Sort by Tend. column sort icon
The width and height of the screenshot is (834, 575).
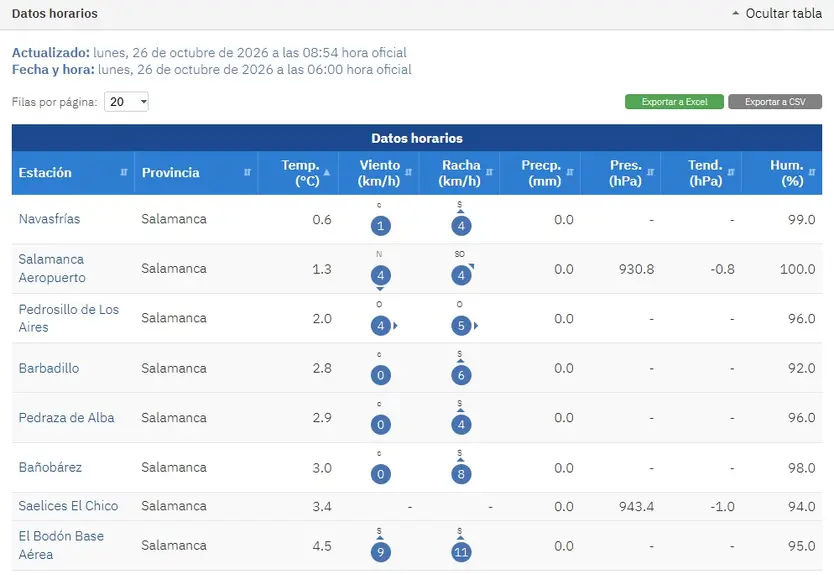point(731,172)
